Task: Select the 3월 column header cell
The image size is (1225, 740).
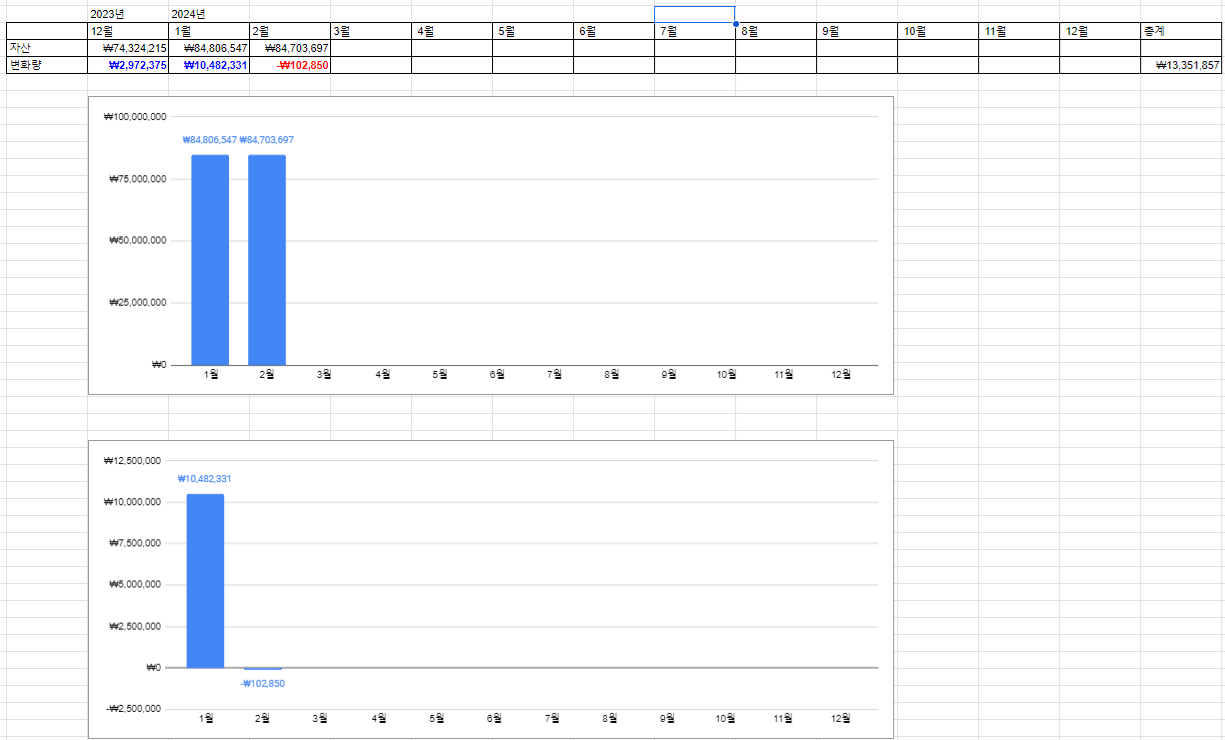Action: (x=371, y=31)
